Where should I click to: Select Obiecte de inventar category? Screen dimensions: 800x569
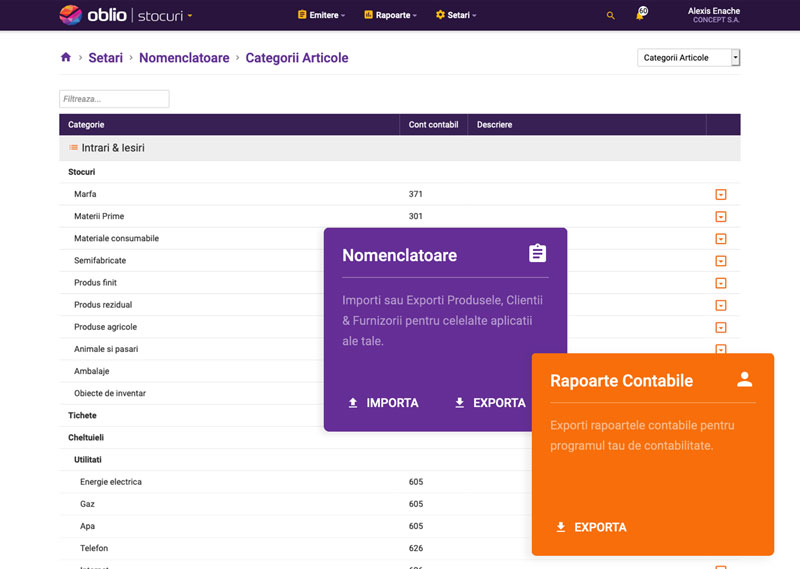pos(110,393)
